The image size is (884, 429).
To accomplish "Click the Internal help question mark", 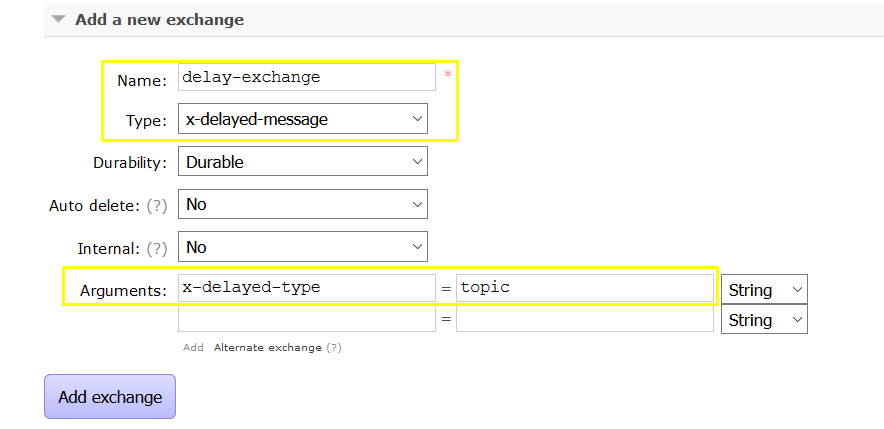I will point(156,248).
